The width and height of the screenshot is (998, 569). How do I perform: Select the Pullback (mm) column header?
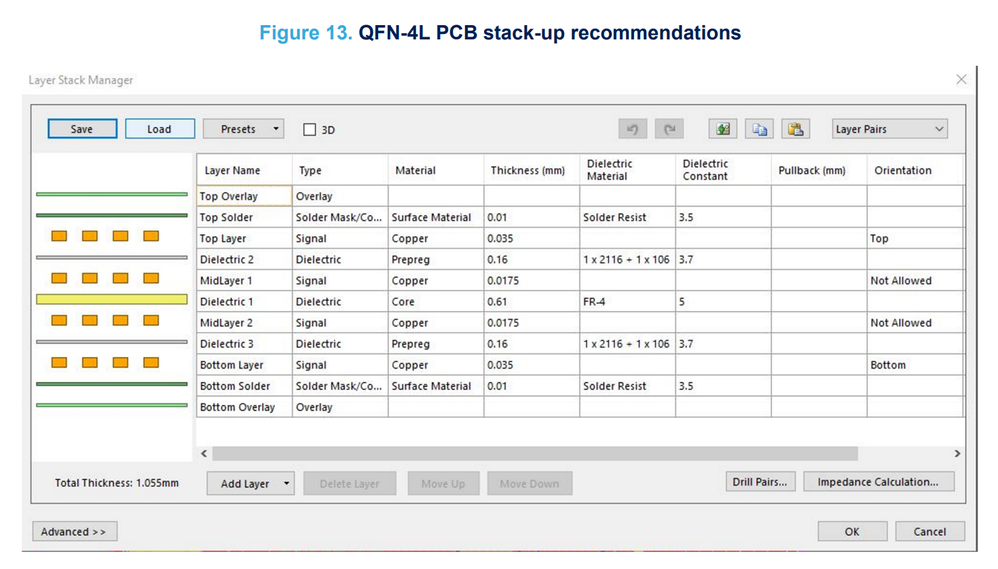click(819, 170)
